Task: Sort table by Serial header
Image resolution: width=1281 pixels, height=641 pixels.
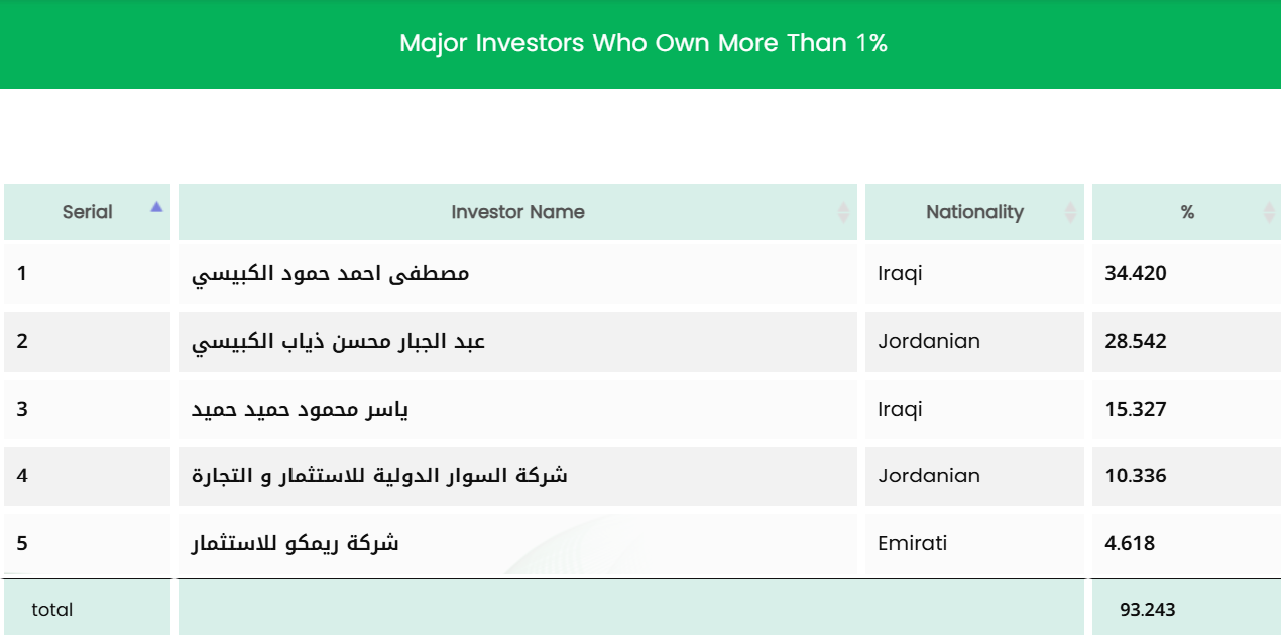Action: [x=88, y=212]
